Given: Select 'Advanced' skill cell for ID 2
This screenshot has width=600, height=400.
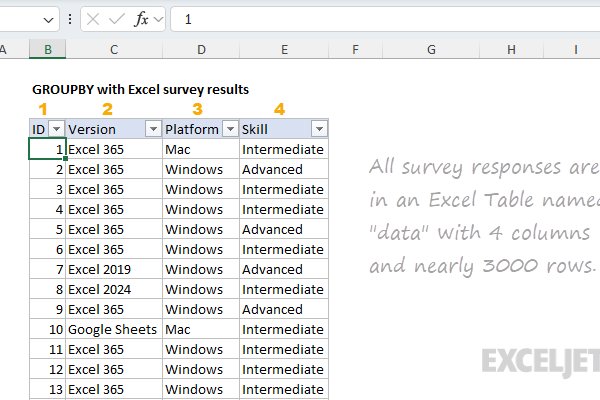Looking at the screenshot, I should pyautogui.click(x=284, y=169).
